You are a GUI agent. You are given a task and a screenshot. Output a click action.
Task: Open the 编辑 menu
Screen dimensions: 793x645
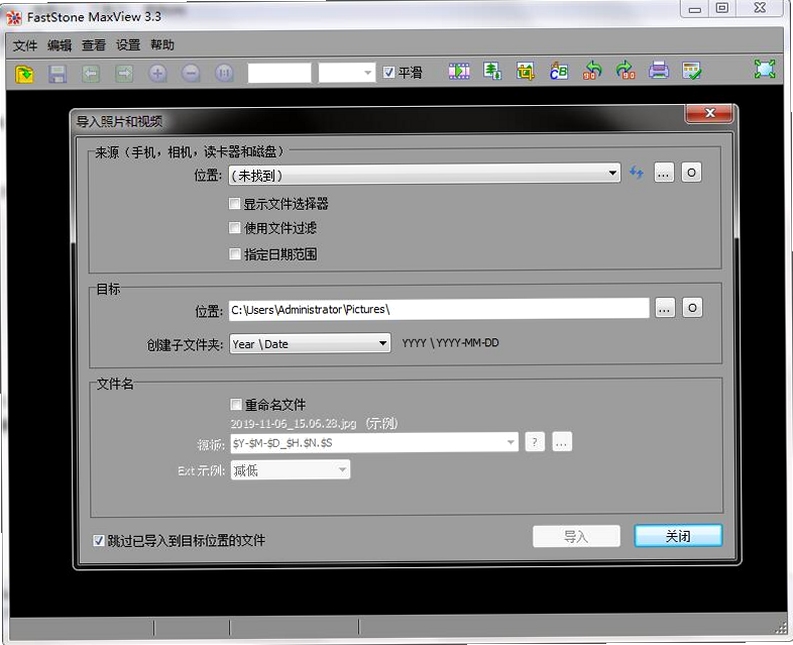point(59,46)
